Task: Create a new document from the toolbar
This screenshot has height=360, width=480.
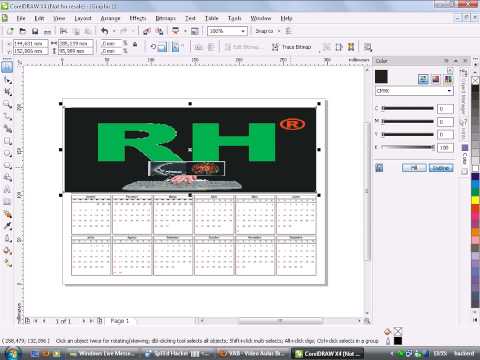Action: coord(10,31)
